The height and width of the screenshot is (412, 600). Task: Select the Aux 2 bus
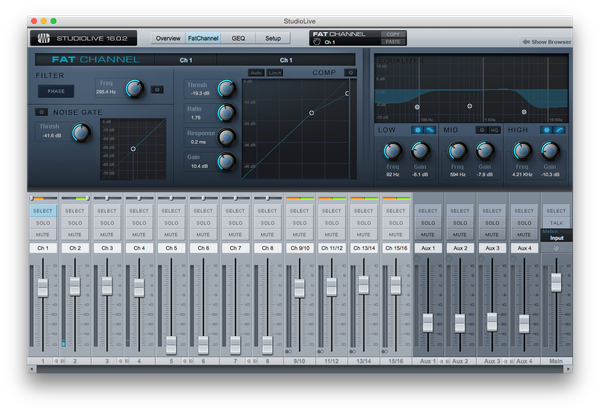click(460, 211)
